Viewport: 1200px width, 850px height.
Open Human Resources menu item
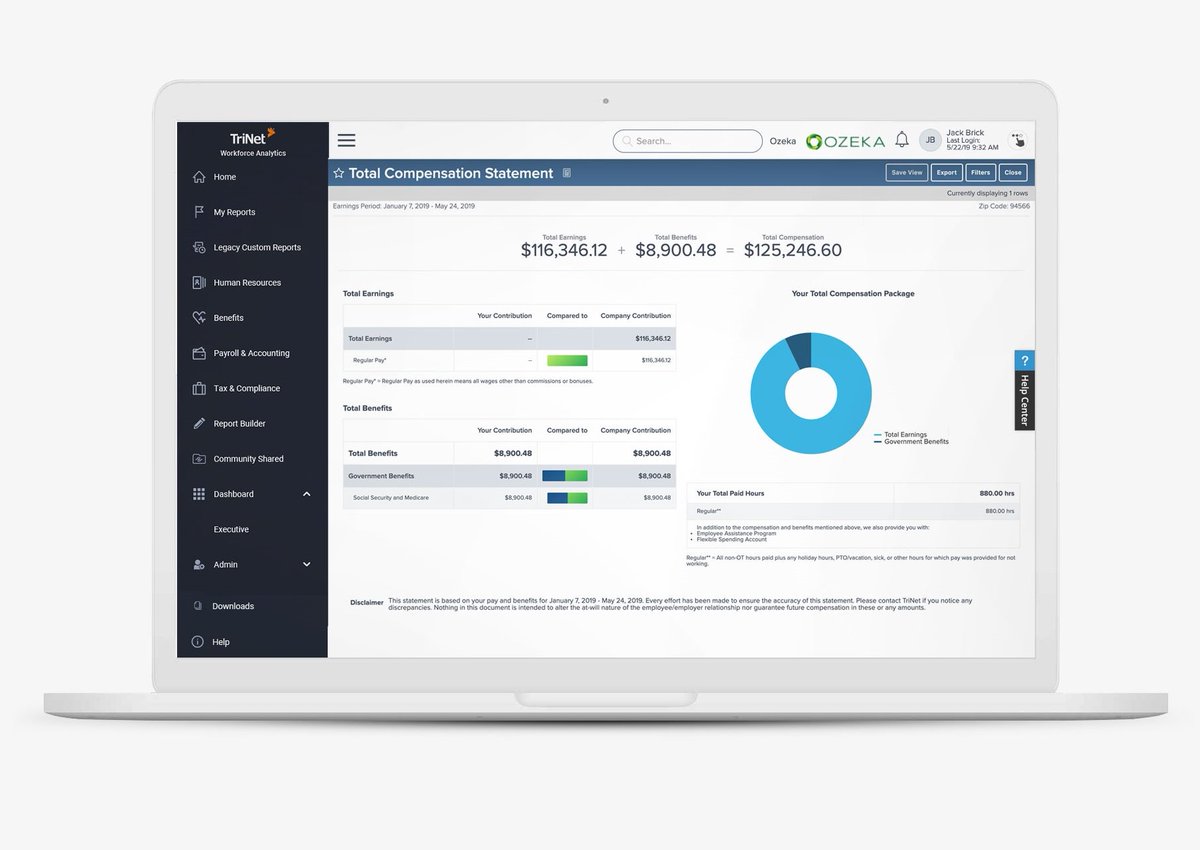click(x=247, y=283)
